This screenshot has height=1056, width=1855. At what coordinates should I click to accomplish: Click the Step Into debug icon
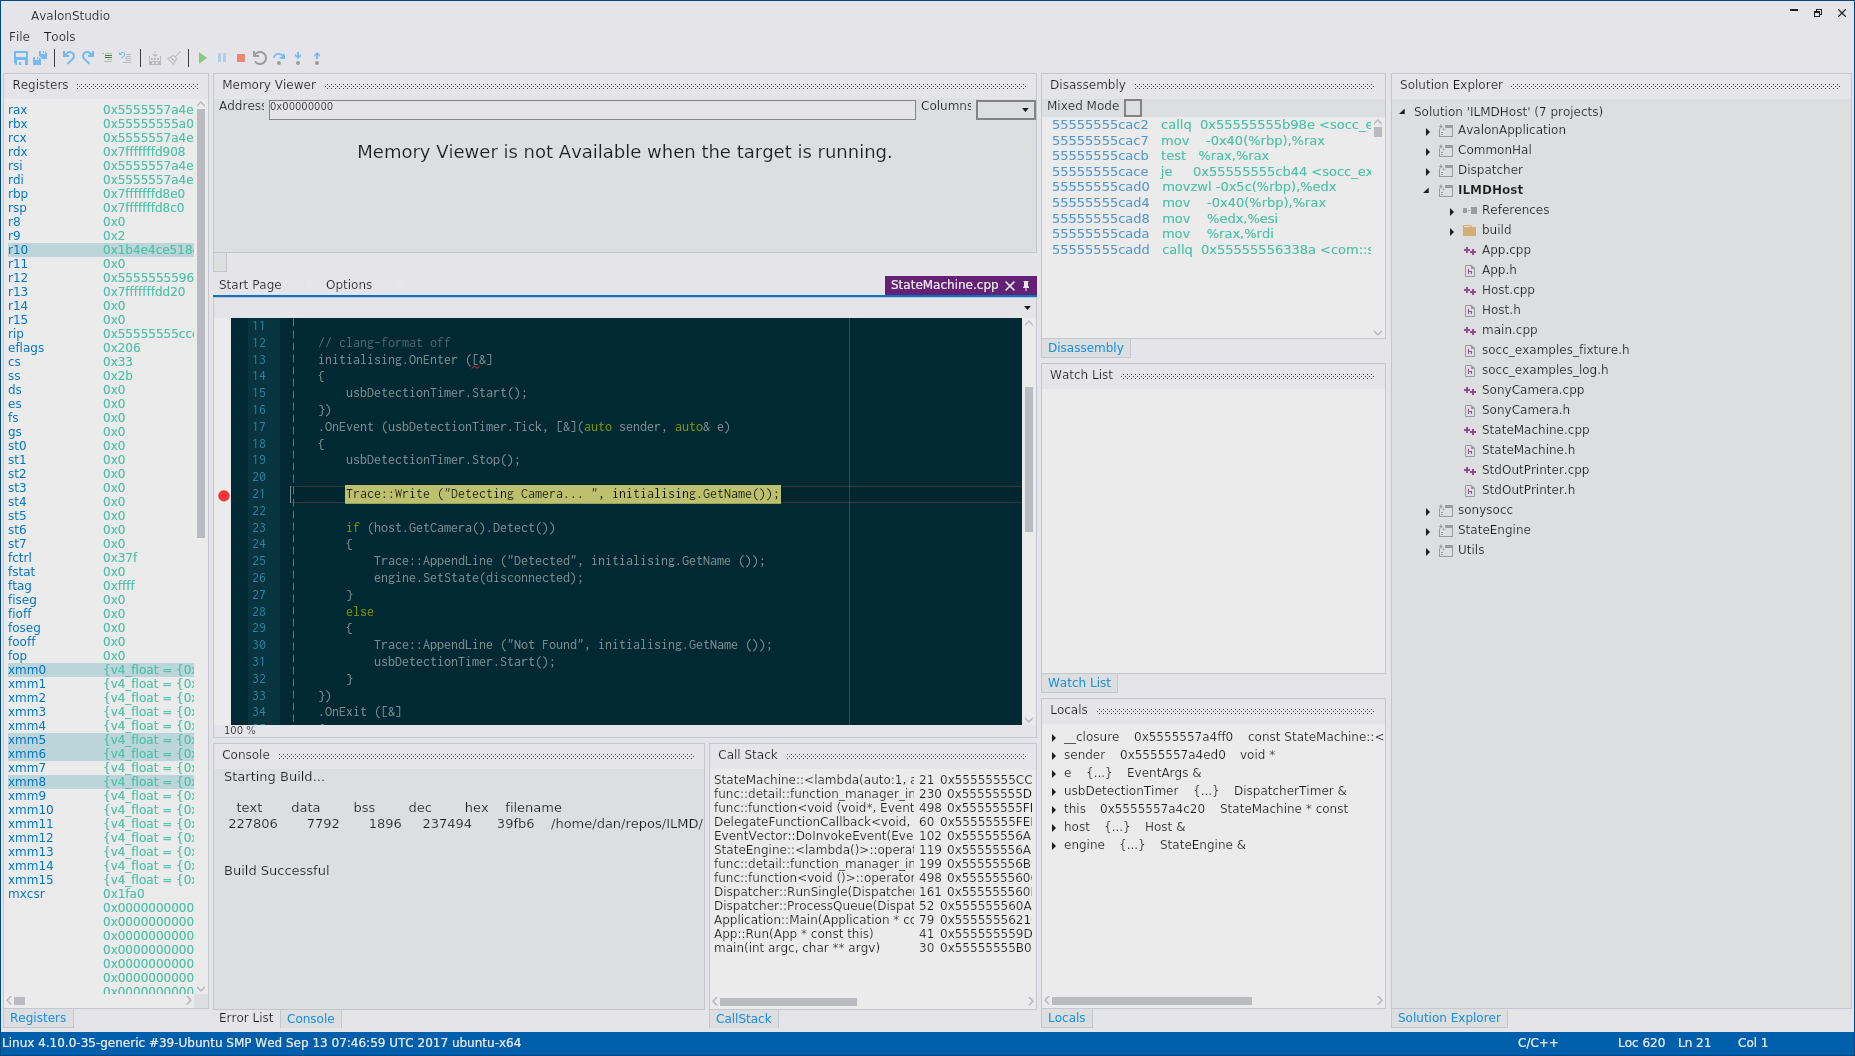pos(298,58)
